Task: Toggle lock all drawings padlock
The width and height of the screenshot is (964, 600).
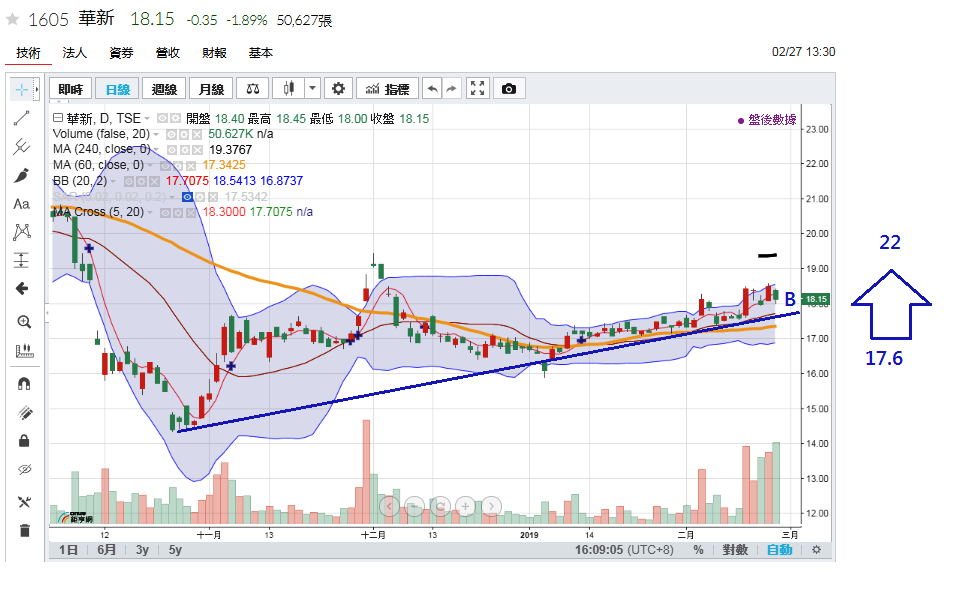Action: point(24,441)
